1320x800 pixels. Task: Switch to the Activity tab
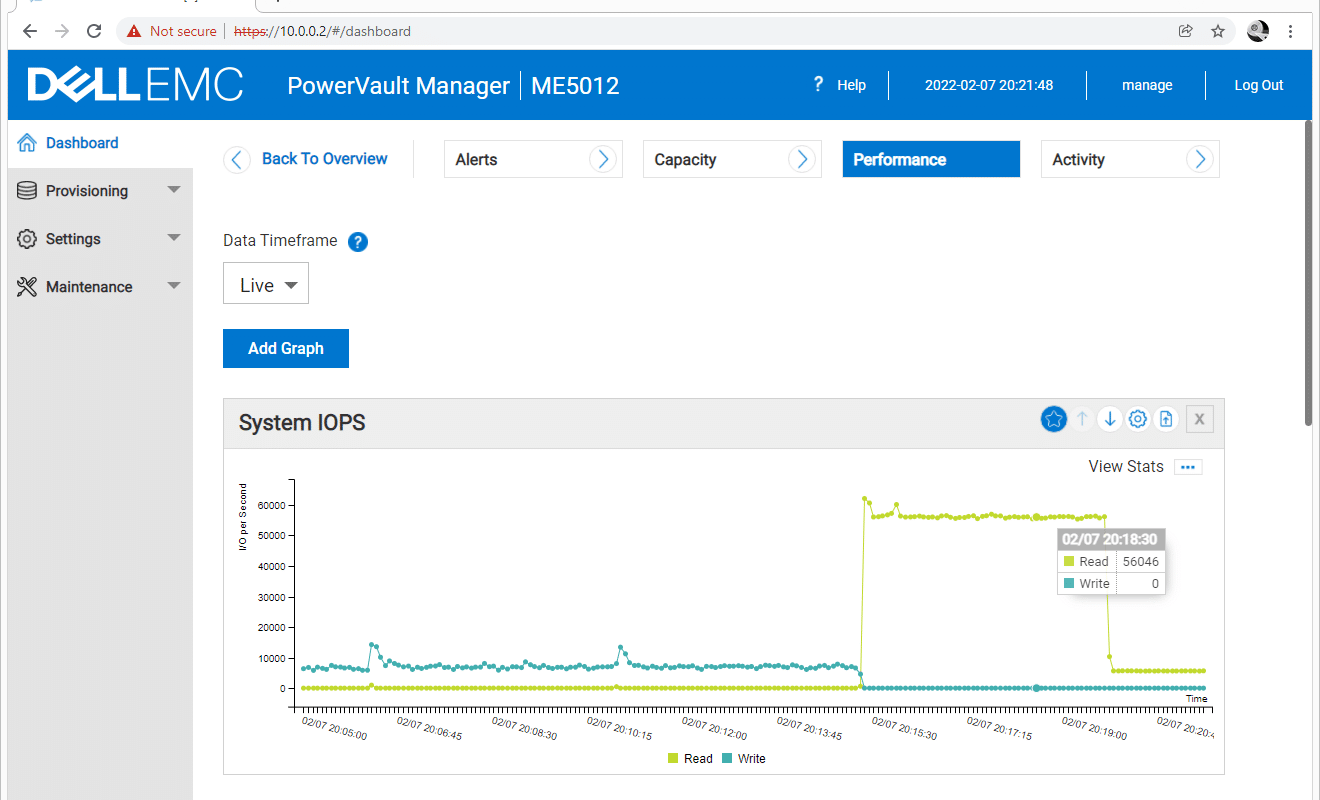(1130, 159)
